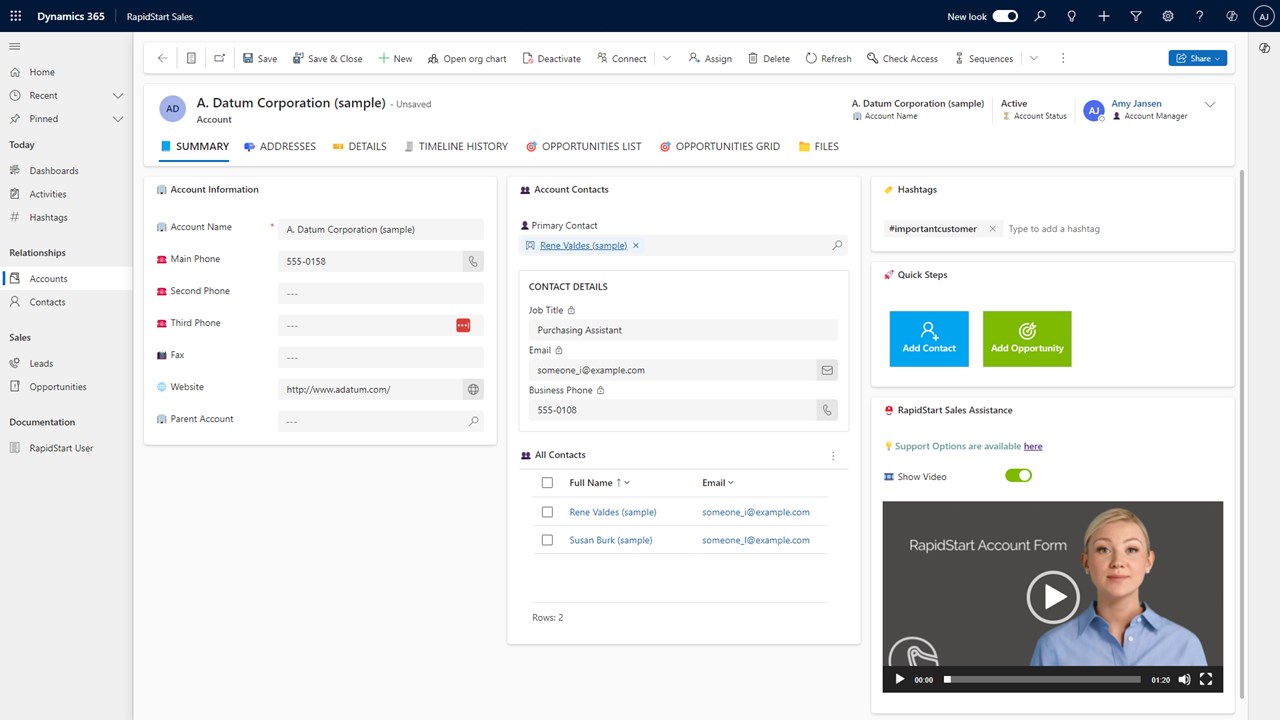
Task: Click the help question mark icon
Action: point(1200,16)
